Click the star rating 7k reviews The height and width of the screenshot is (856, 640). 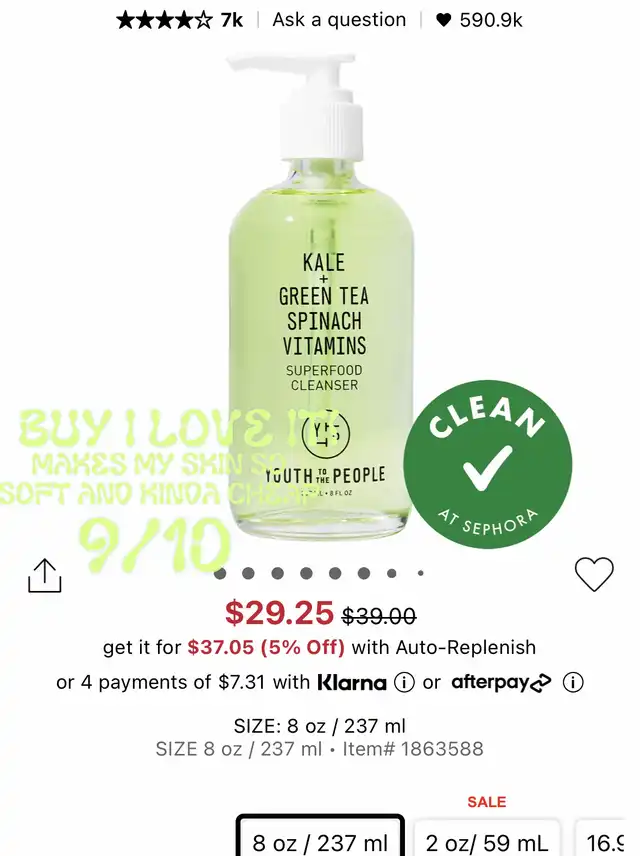[x=180, y=20]
